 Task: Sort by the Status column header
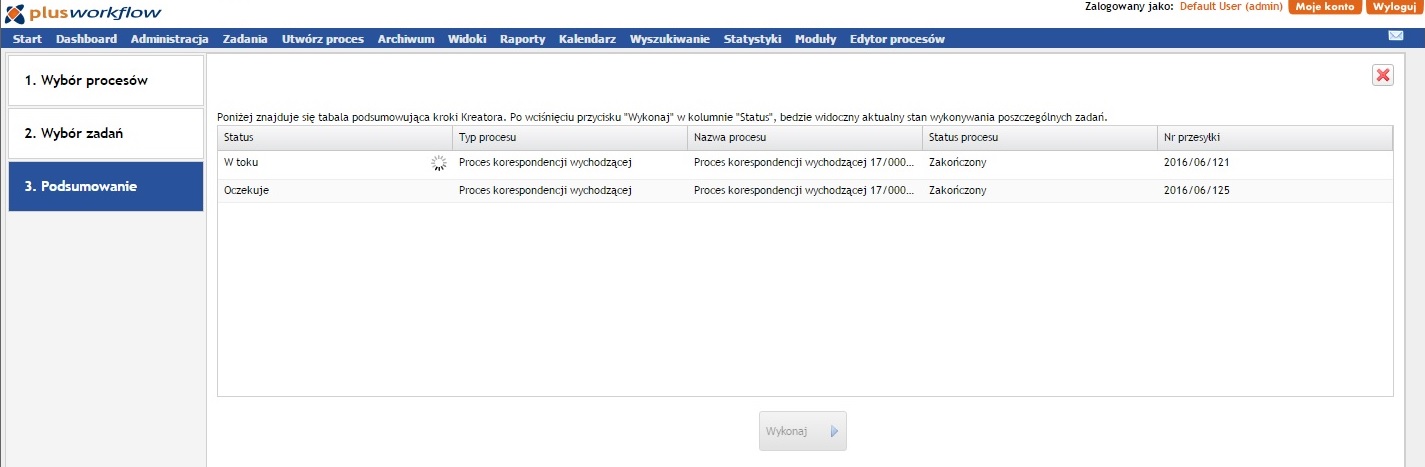click(334, 137)
